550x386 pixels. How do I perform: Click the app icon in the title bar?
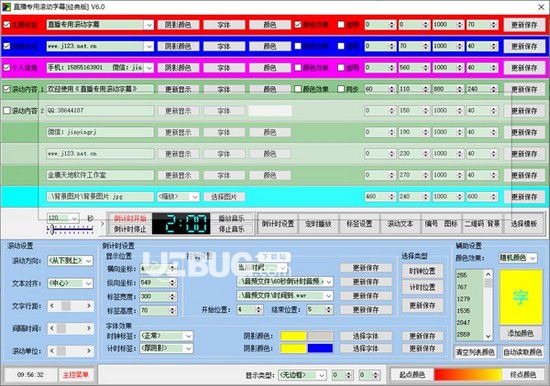(x=6, y=6)
